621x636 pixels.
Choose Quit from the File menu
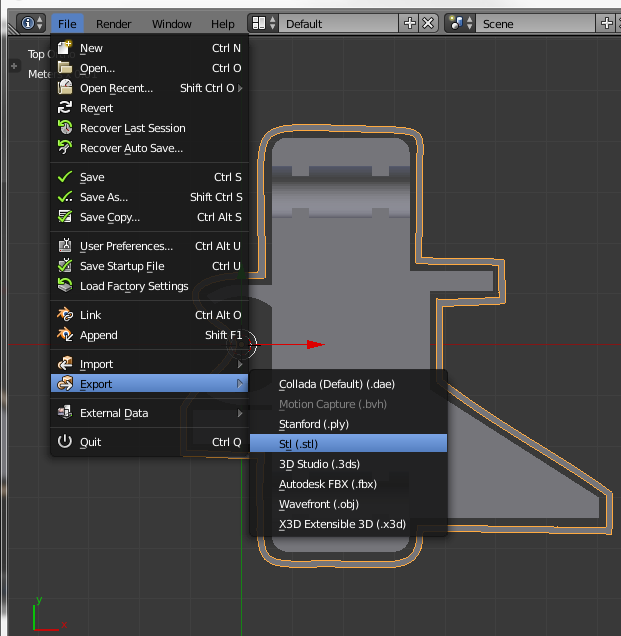[x=91, y=442]
